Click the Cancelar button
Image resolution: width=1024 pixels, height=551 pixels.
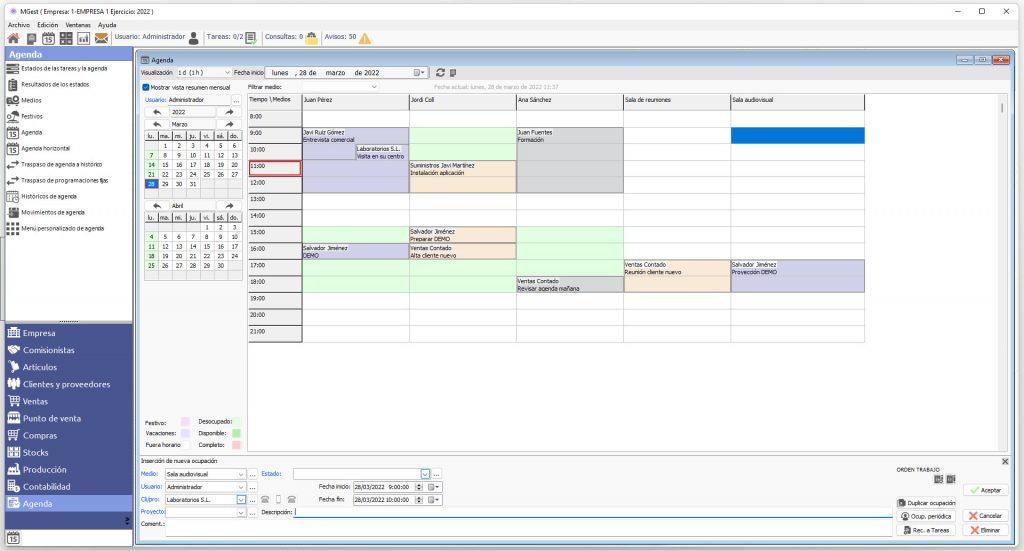(x=985, y=516)
